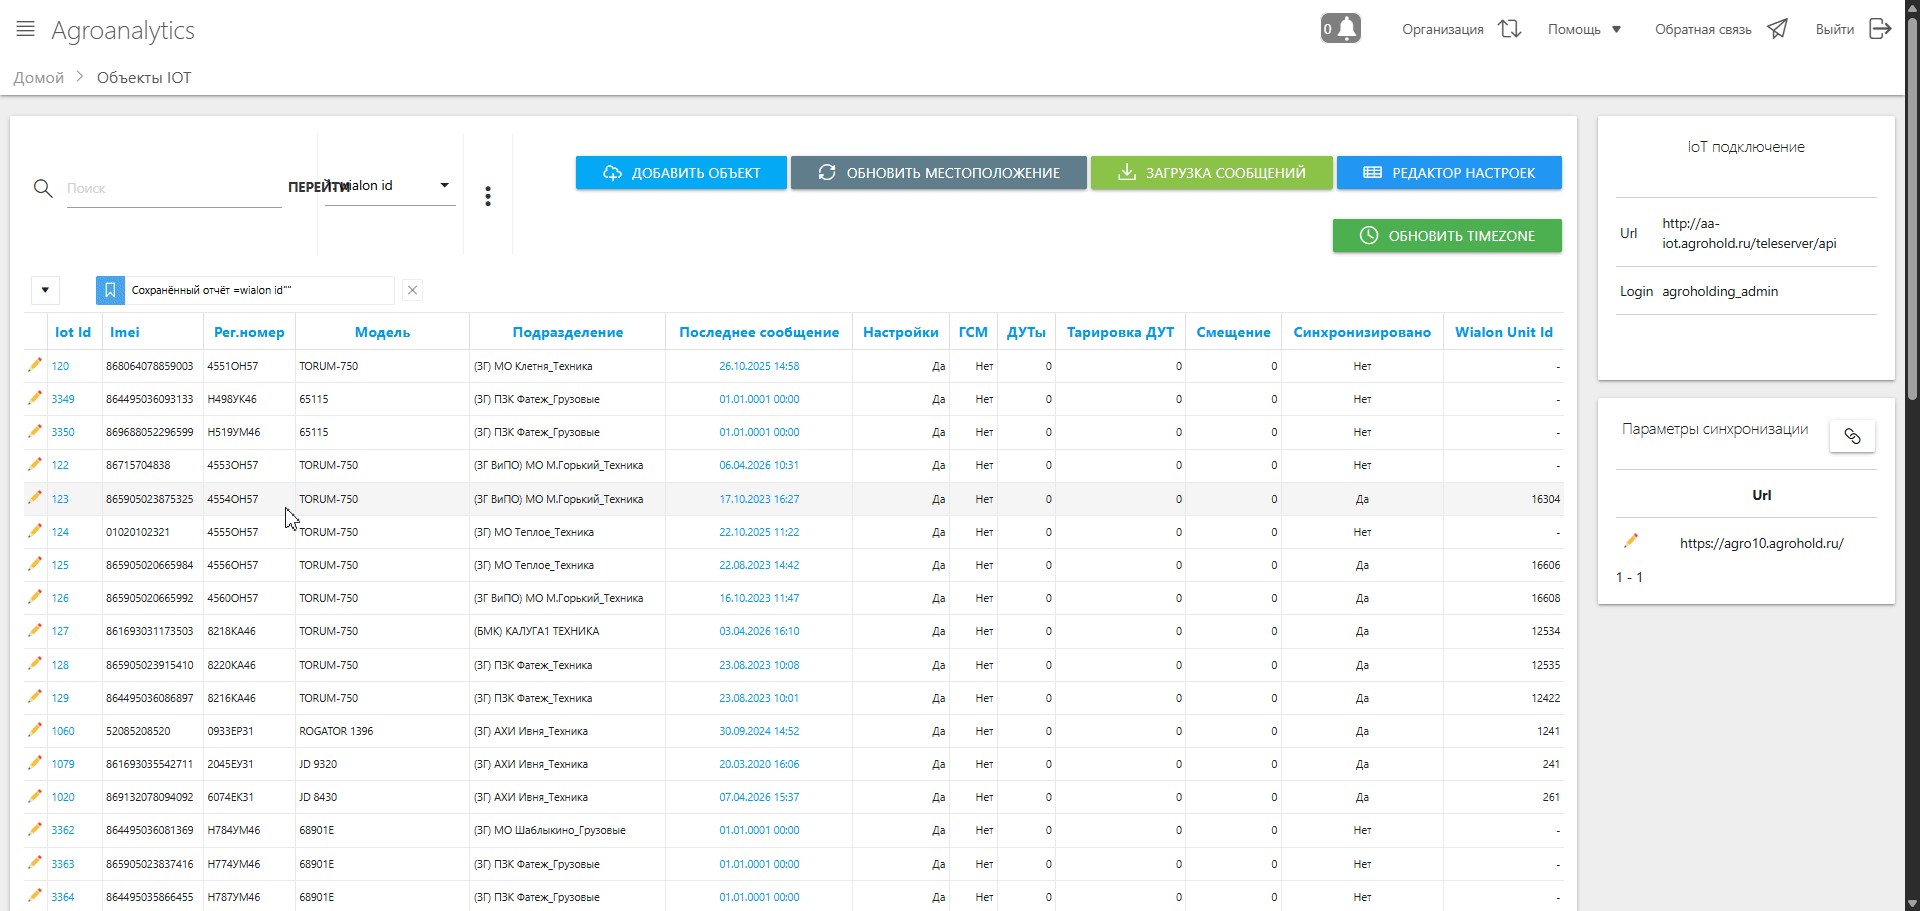The width and height of the screenshot is (1920, 911).
Task: Click the Обновить Timezone button
Action: (x=1446, y=236)
